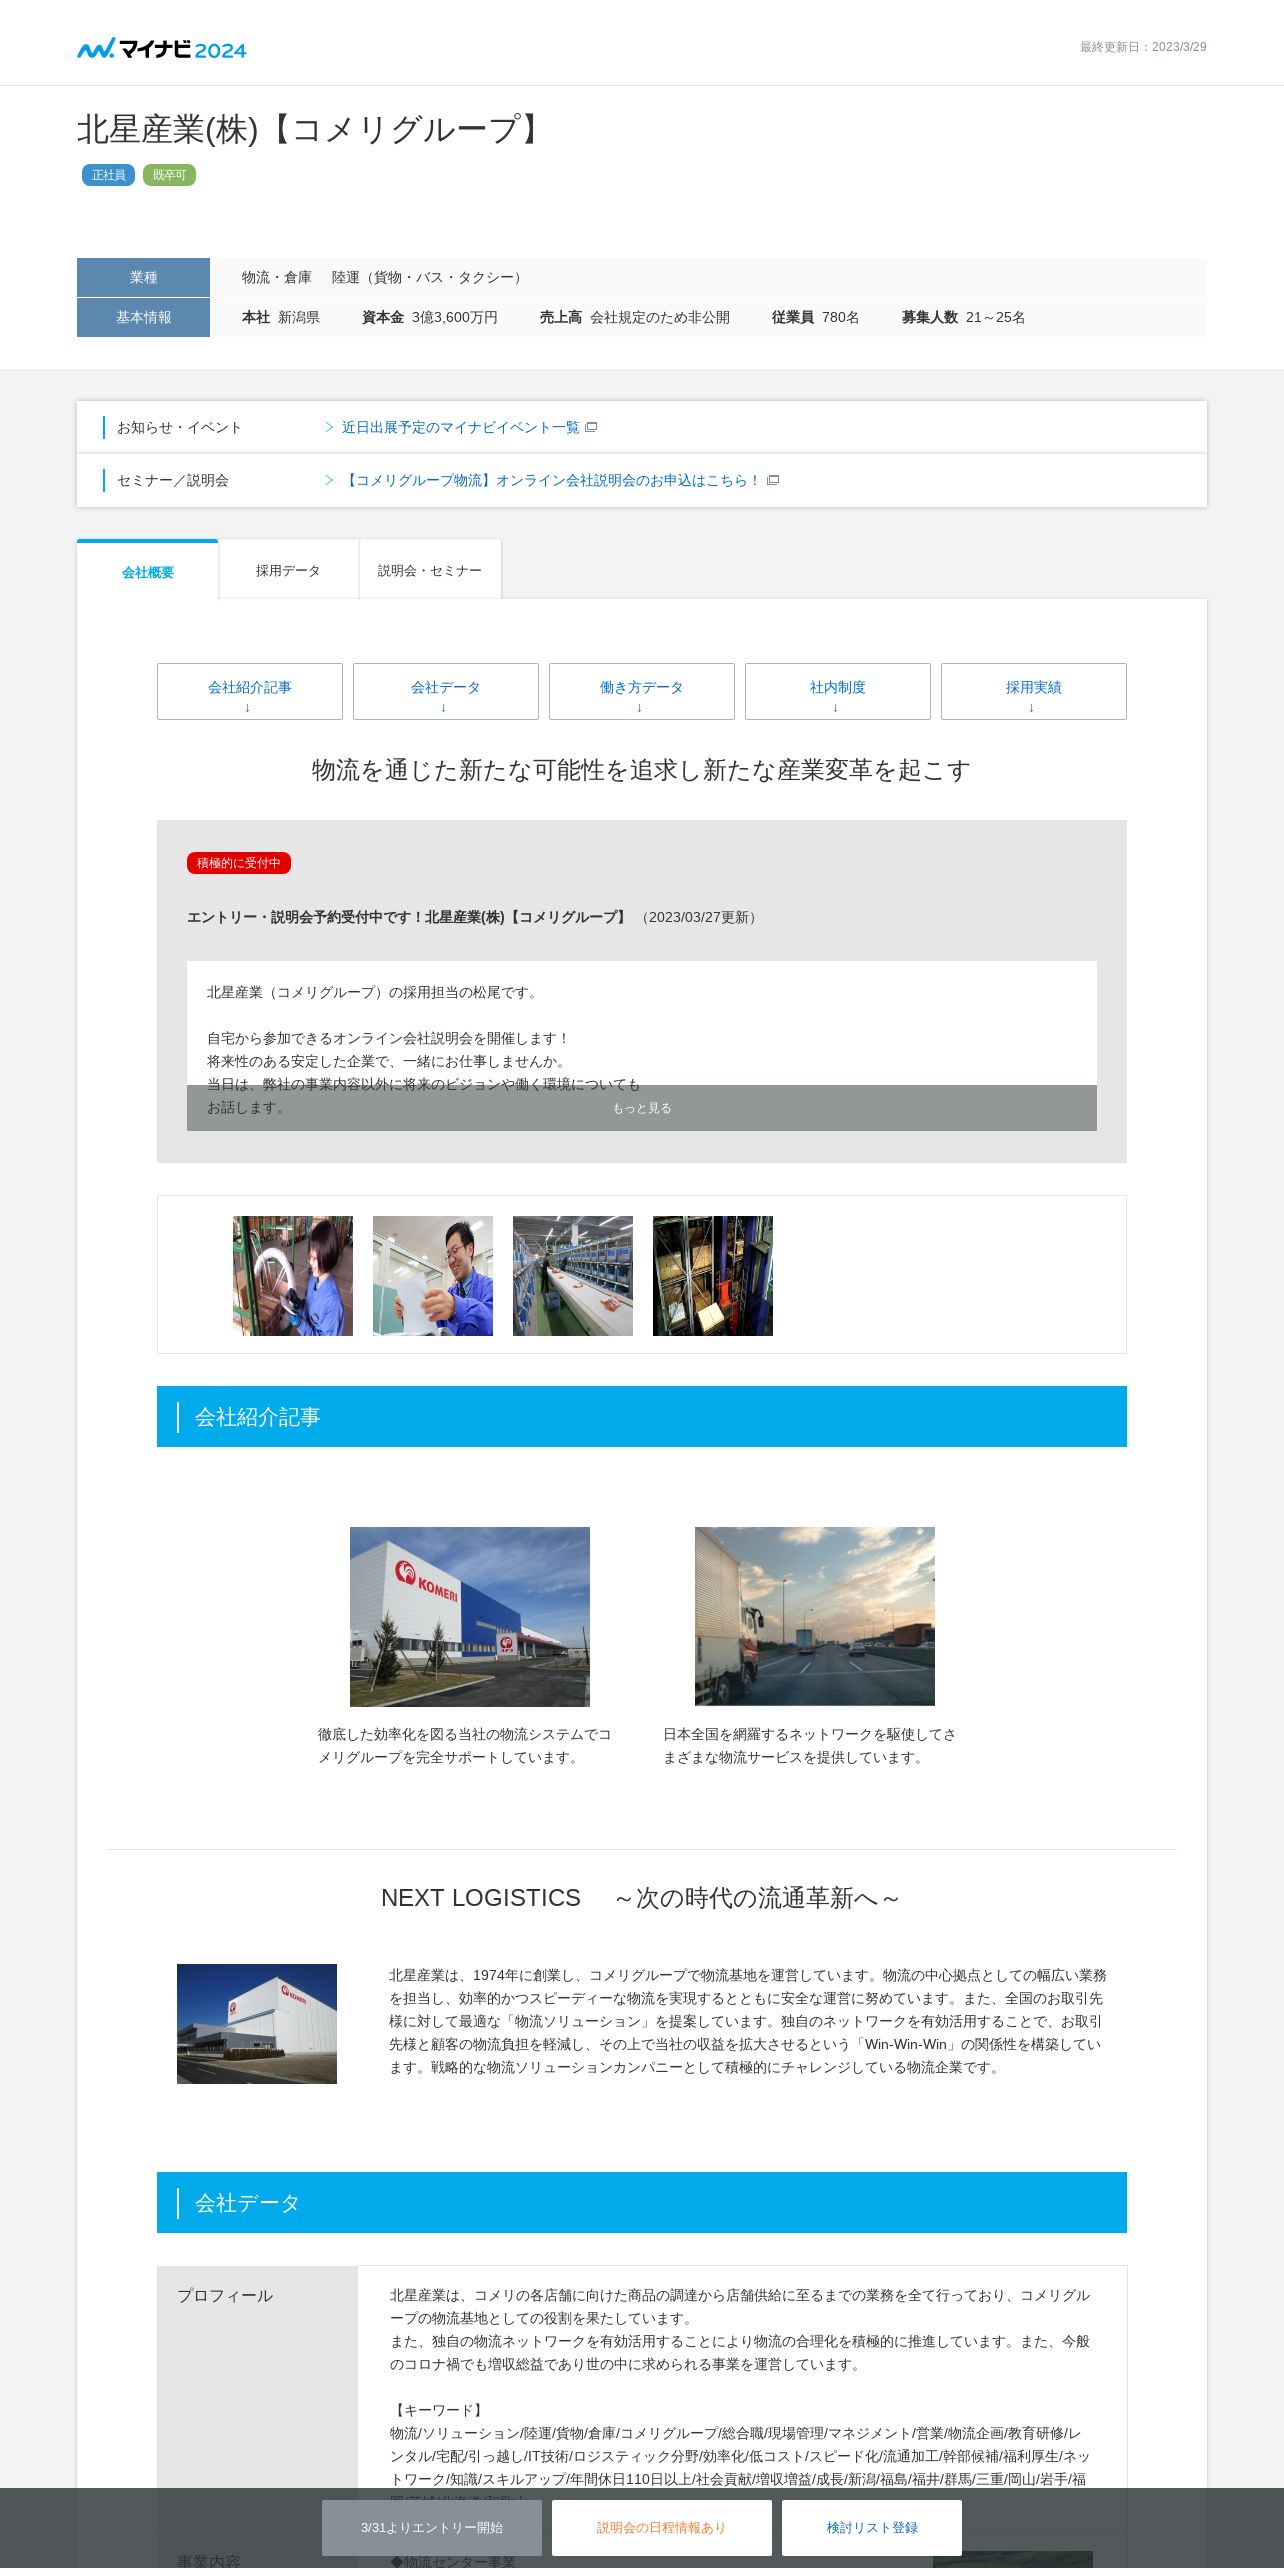Click the 基本情報 row label

(143, 317)
